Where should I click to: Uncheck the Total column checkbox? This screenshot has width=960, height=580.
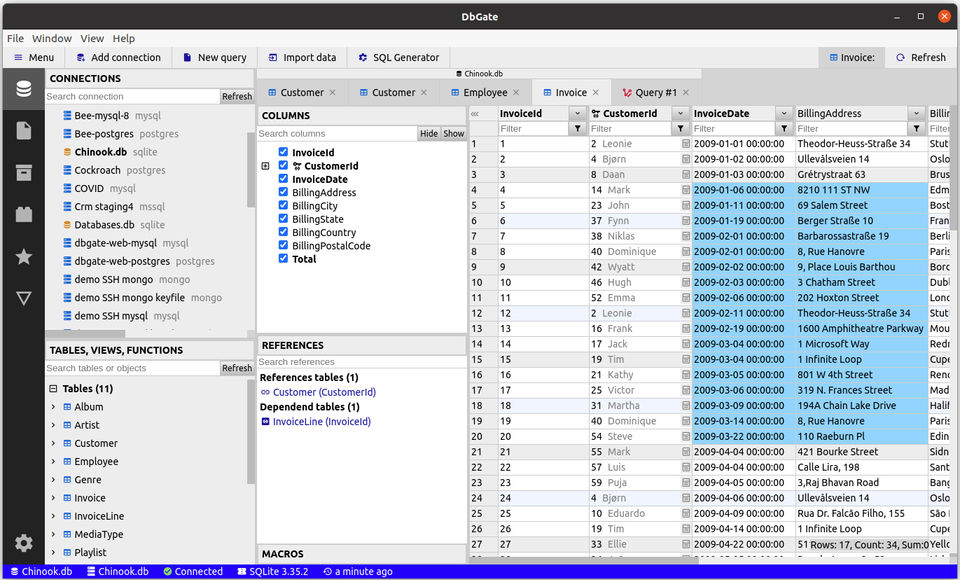(284, 259)
